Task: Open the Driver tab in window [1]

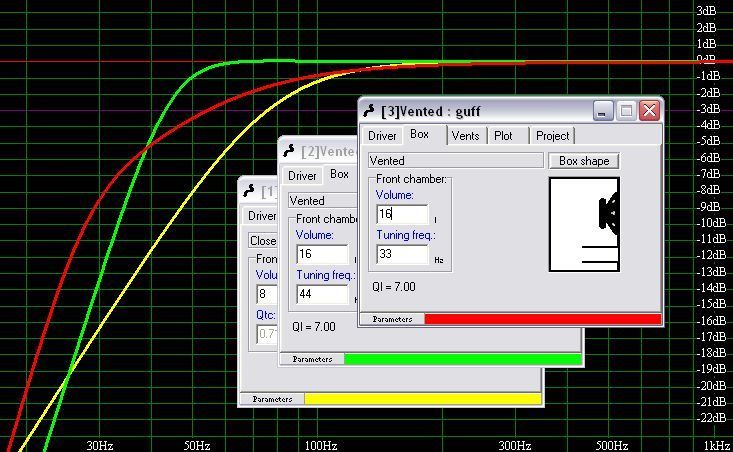Action: [261, 216]
